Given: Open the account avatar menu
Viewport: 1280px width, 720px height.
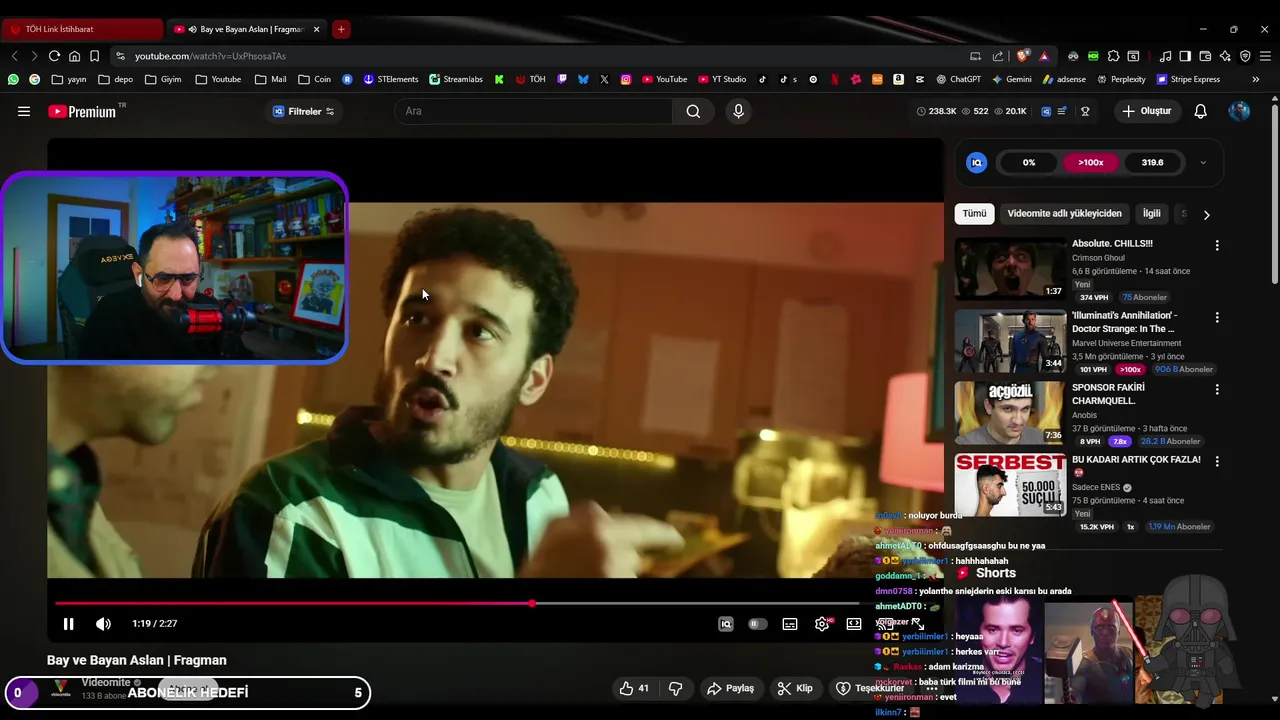Looking at the screenshot, I should (x=1239, y=111).
